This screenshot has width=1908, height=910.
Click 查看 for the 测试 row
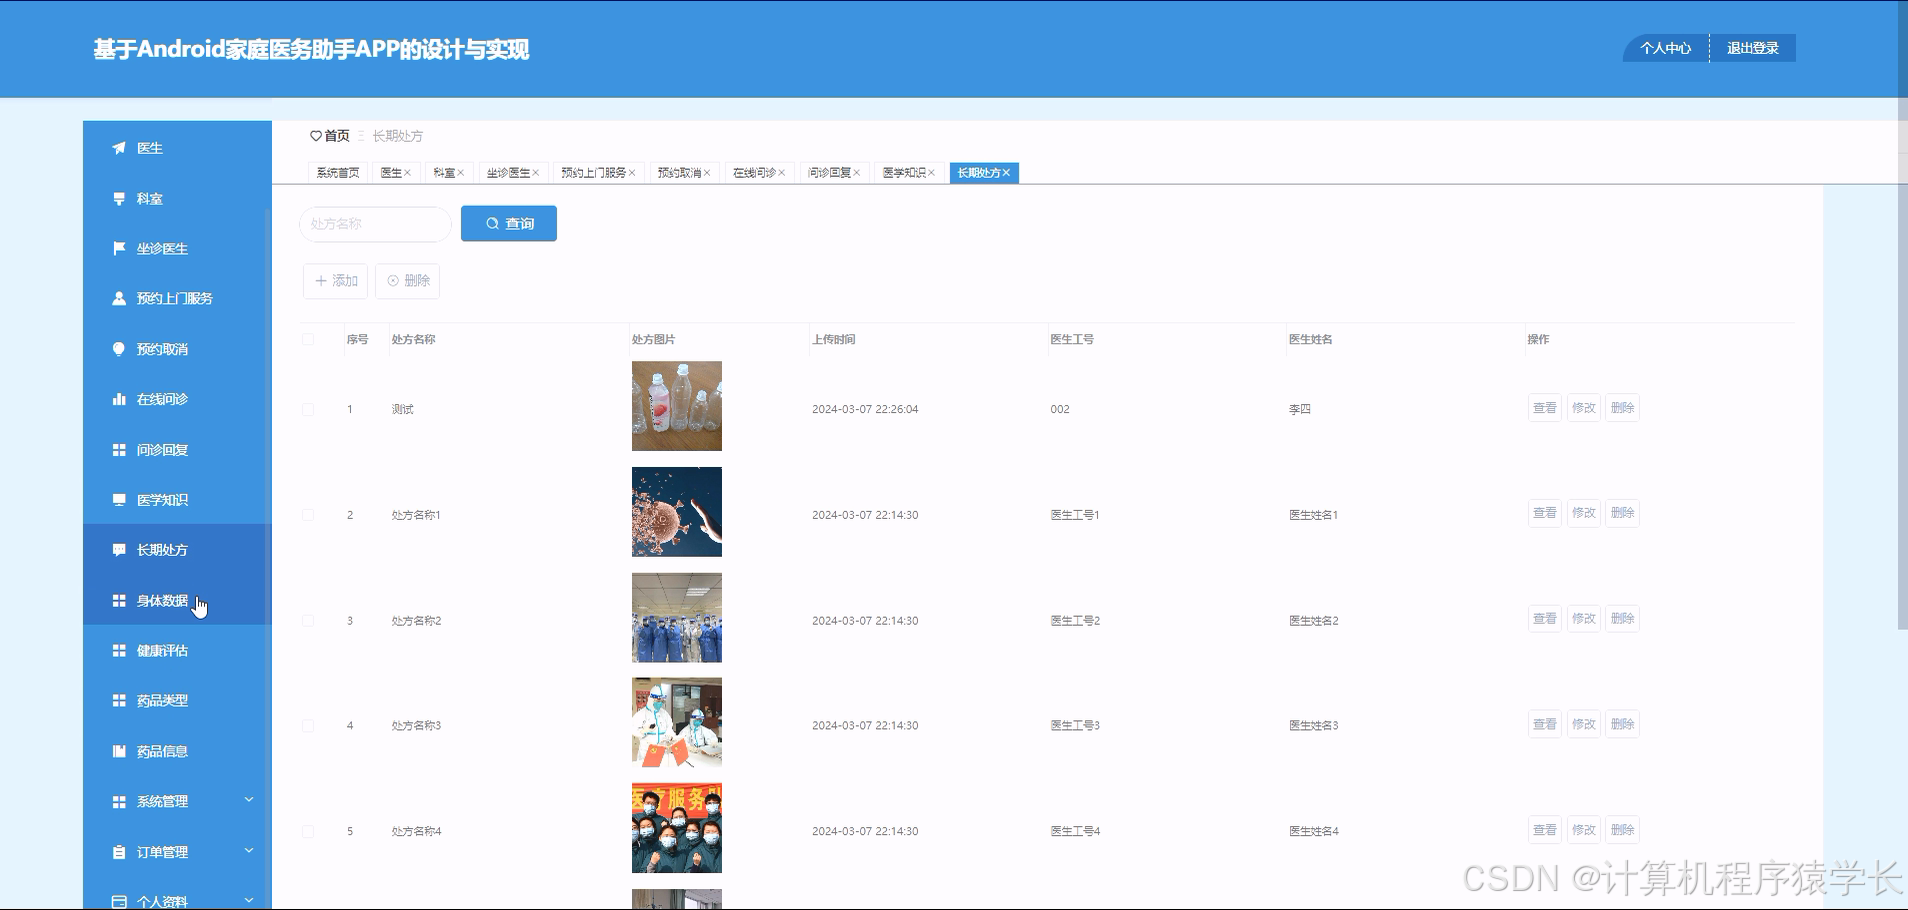(1545, 408)
